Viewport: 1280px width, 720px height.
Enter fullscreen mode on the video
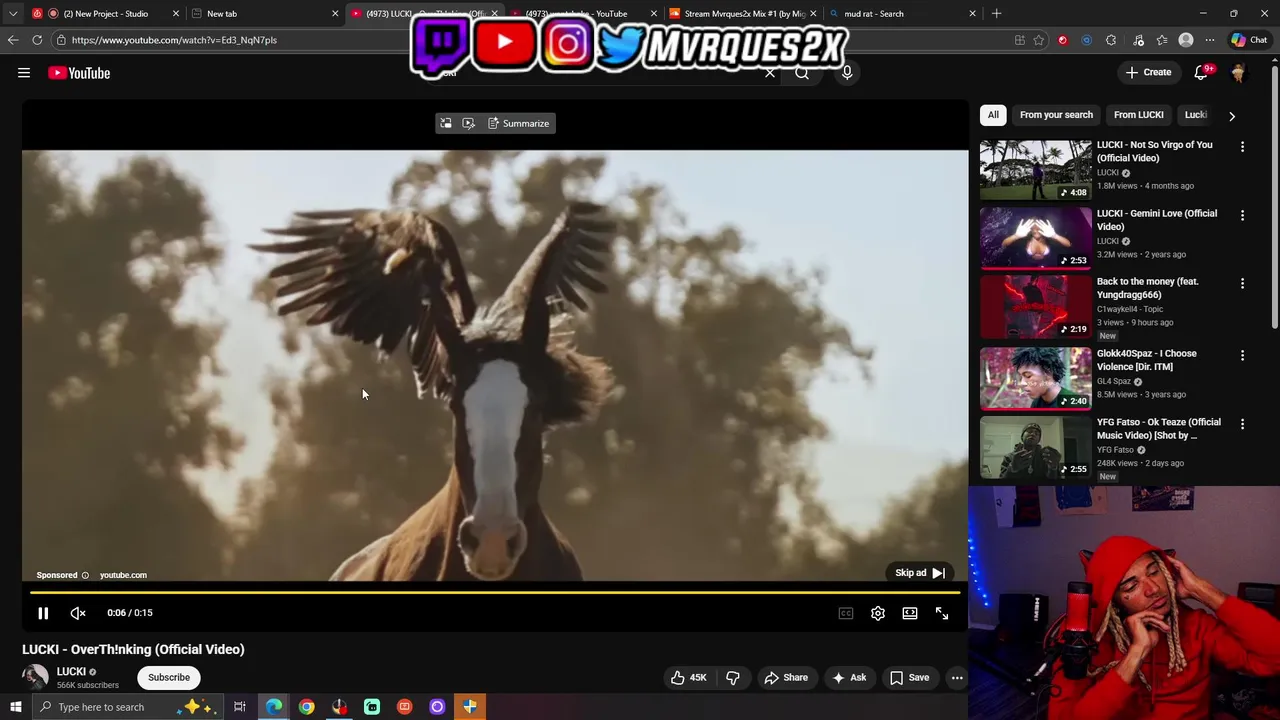tap(942, 613)
